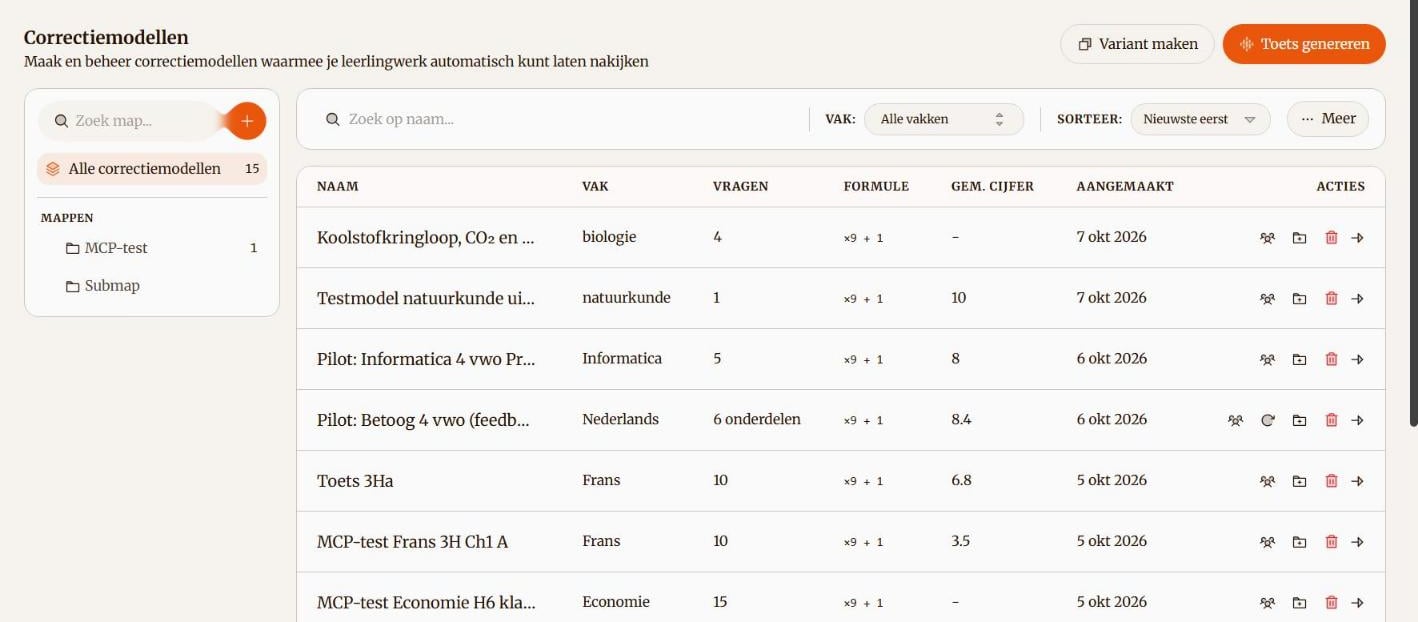Click trash icon in Pilot: Betoog row
This screenshot has height=622, width=1418.
coord(1331,421)
